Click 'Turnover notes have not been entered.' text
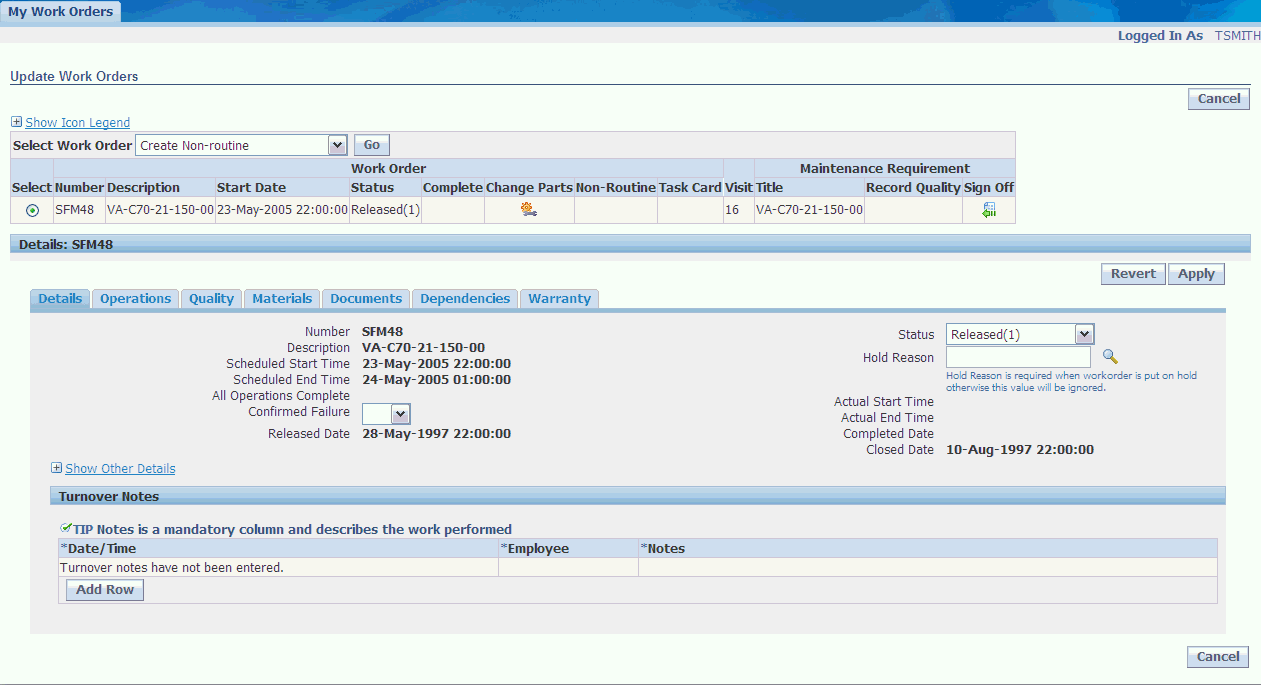Viewport: 1261px width, 685px height. pyautogui.click(x=172, y=567)
